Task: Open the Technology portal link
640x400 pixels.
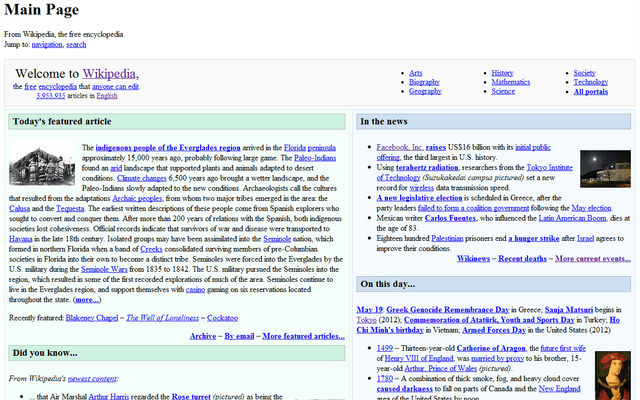Action: (x=591, y=82)
